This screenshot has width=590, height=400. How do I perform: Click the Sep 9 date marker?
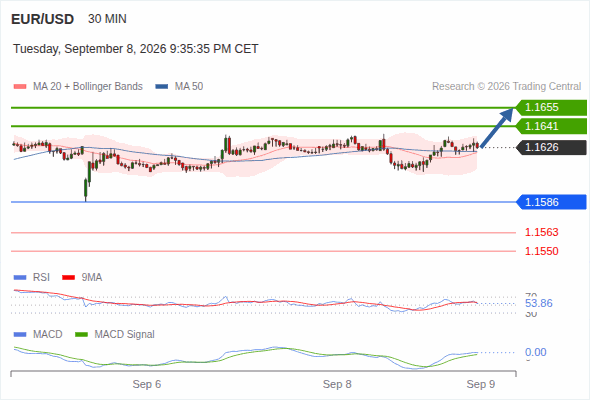click(x=481, y=384)
